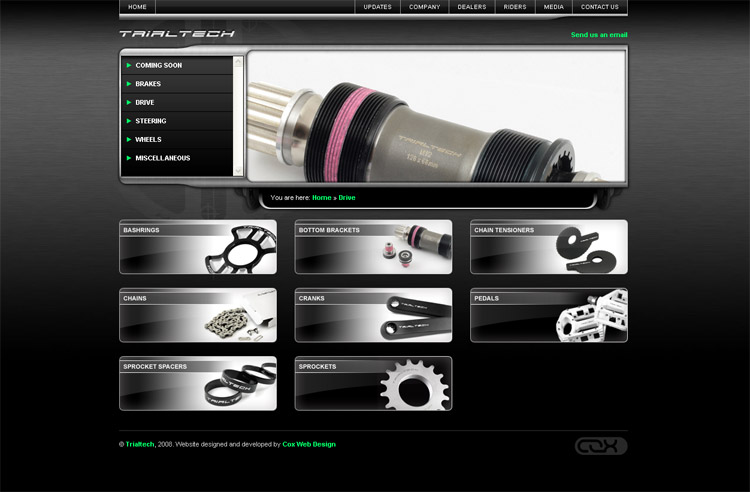Open the Bashrings product tile
Image resolution: width=750 pixels, height=492 pixels.
198,247
